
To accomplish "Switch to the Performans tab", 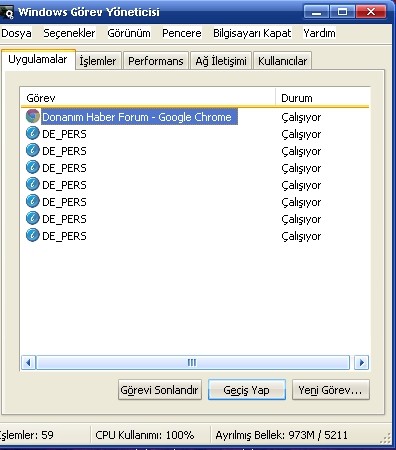I will (x=156, y=61).
